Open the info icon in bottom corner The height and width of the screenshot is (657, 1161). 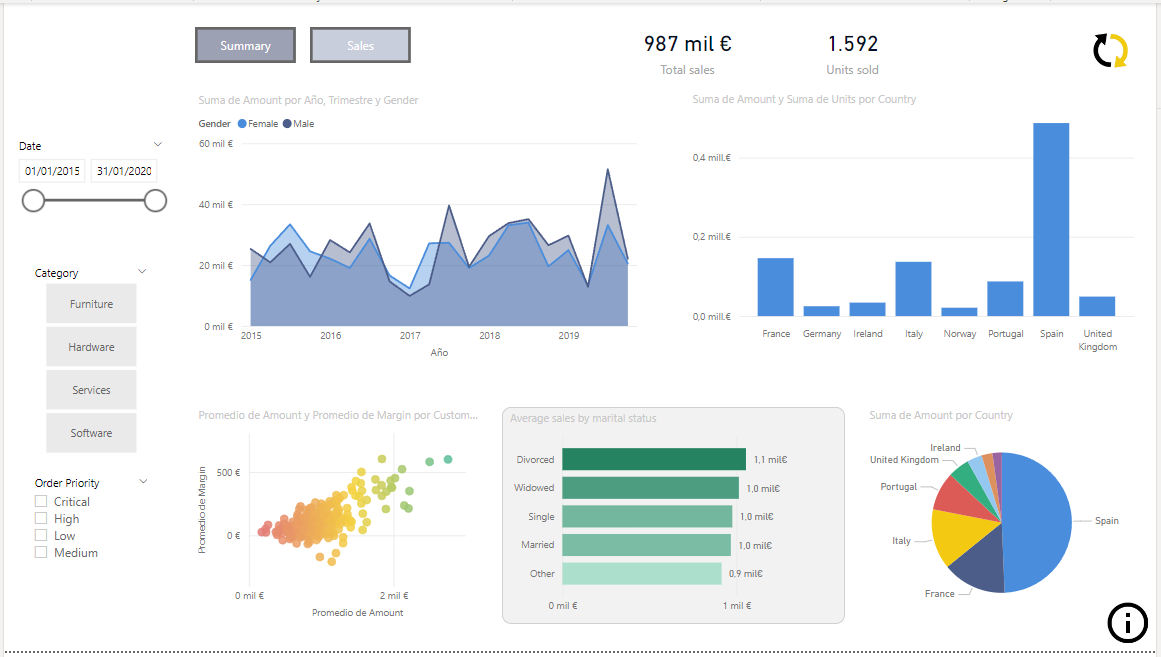pos(1127,623)
